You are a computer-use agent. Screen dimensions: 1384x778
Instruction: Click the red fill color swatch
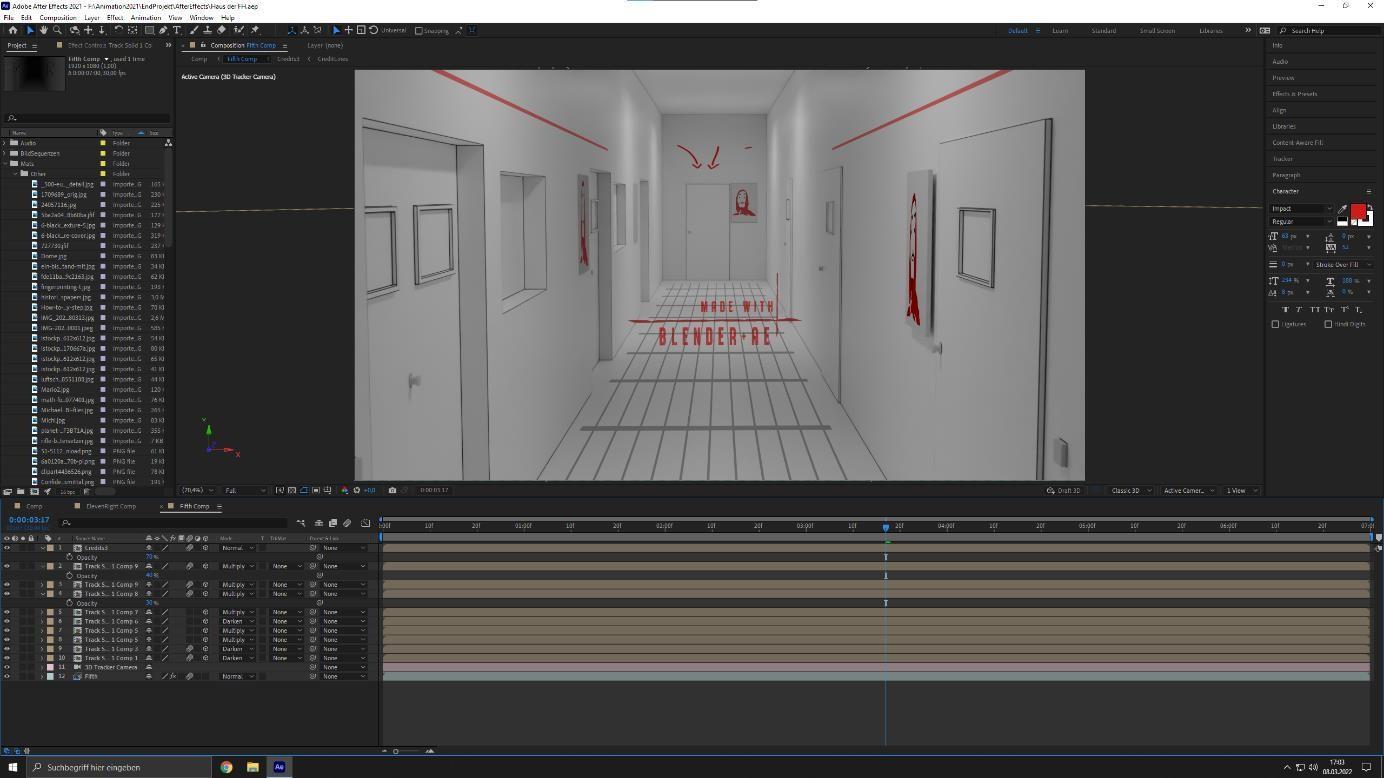coord(1357,211)
